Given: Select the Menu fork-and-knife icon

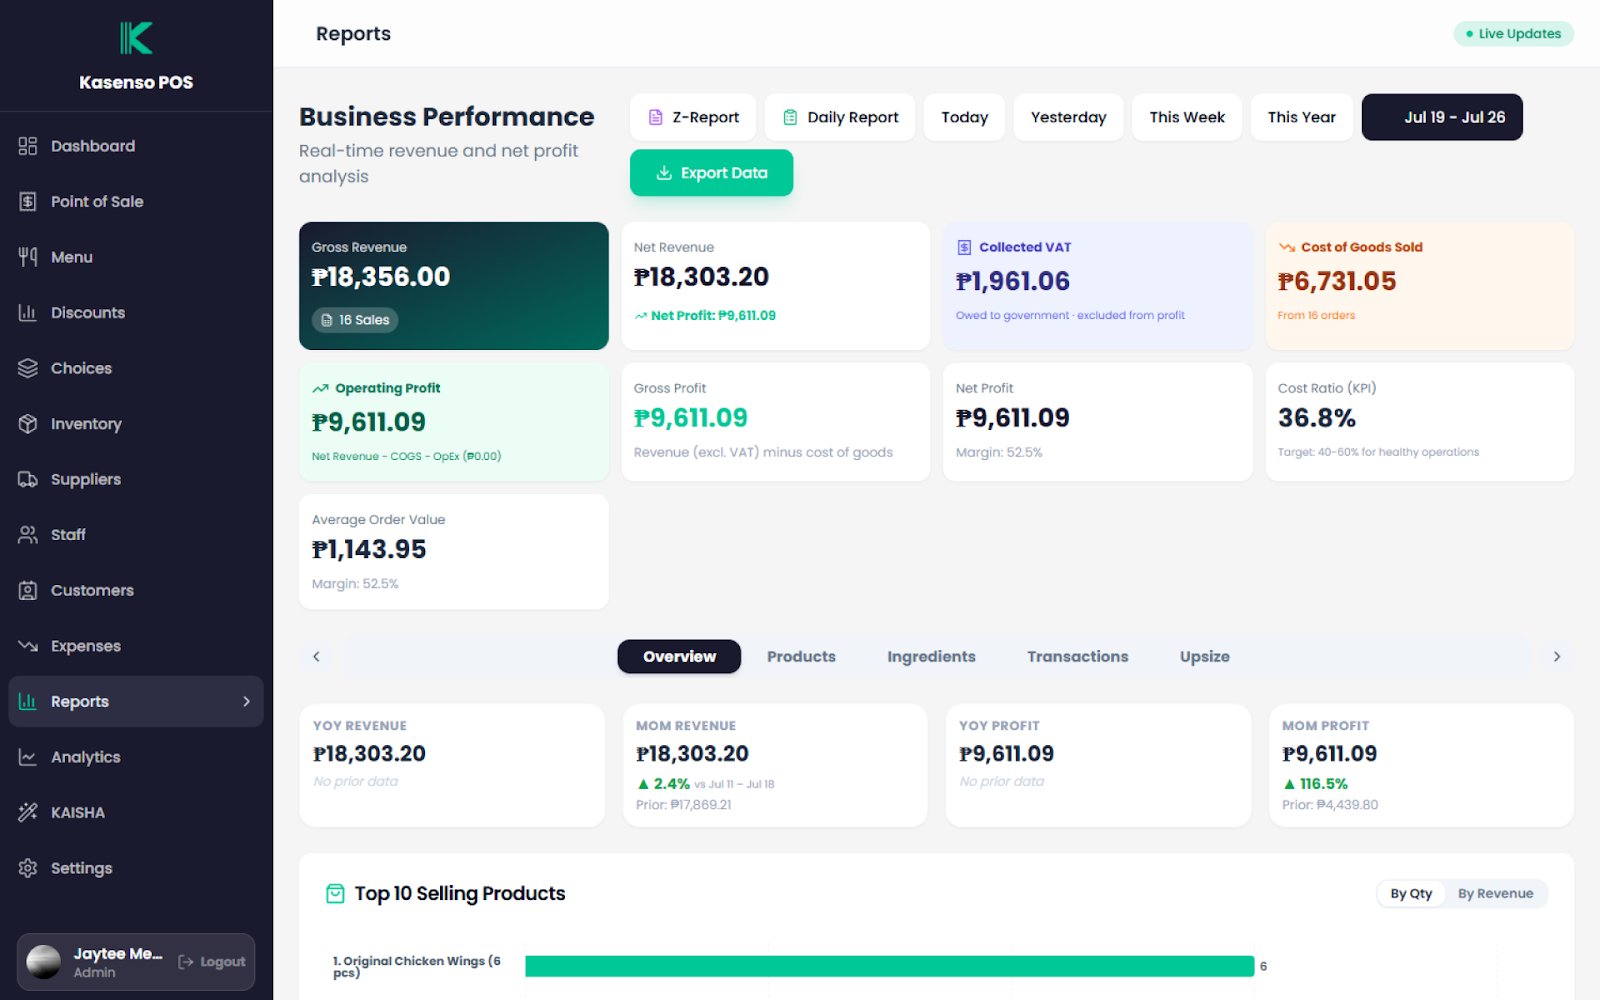Looking at the screenshot, I should 28,257.
